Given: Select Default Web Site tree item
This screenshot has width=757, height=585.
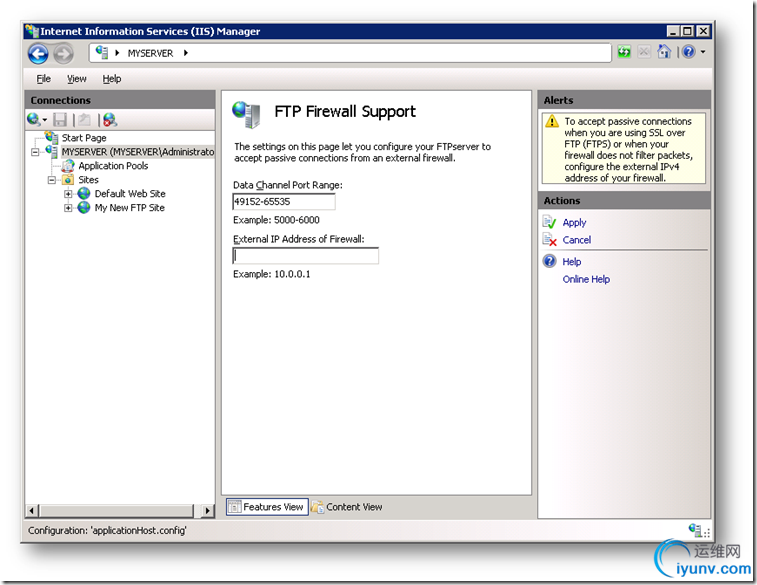Looking at the screenshot, I should (x=130, y=194).
